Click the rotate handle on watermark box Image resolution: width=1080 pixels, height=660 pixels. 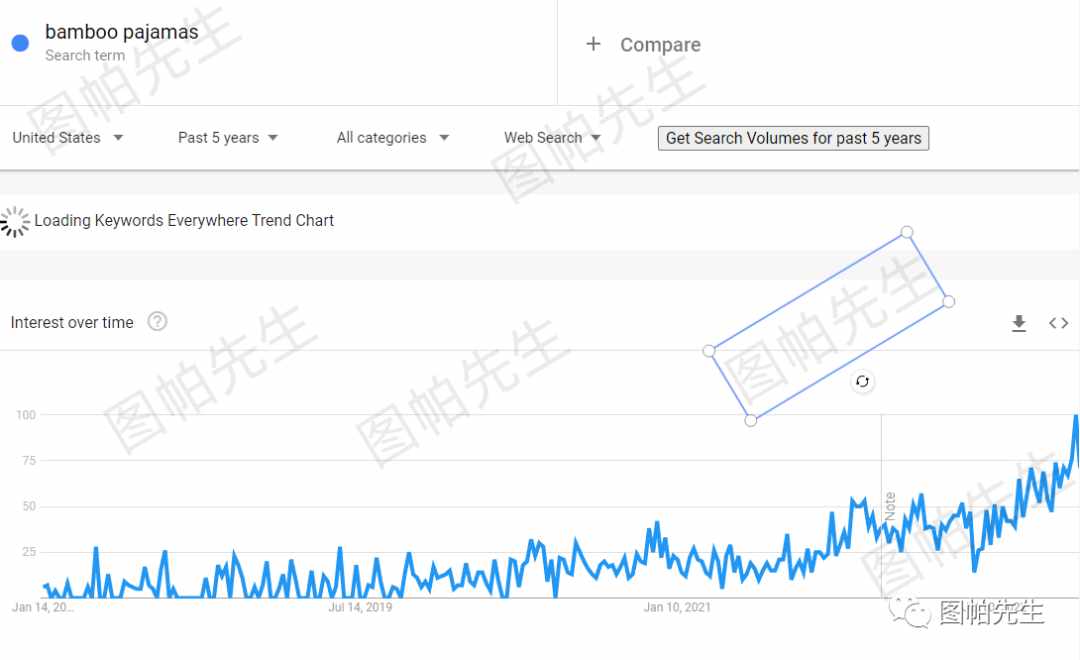pyautogui.click(x=862, y=381)
